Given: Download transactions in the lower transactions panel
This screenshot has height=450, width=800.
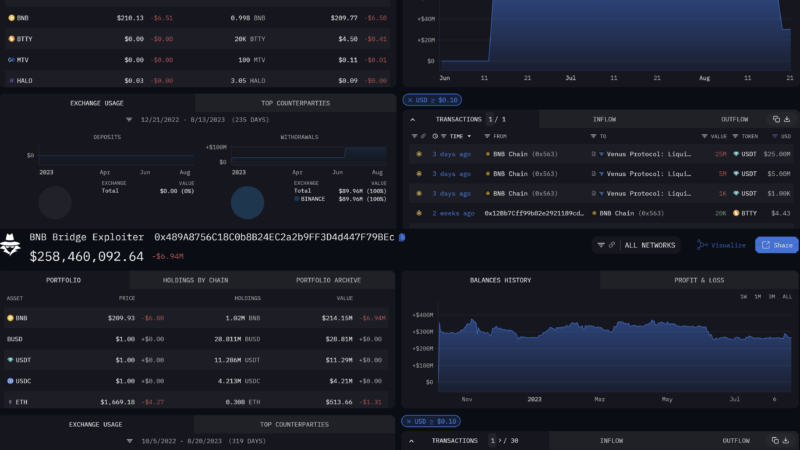Looking at the screenshot, I should pos(786,441).
